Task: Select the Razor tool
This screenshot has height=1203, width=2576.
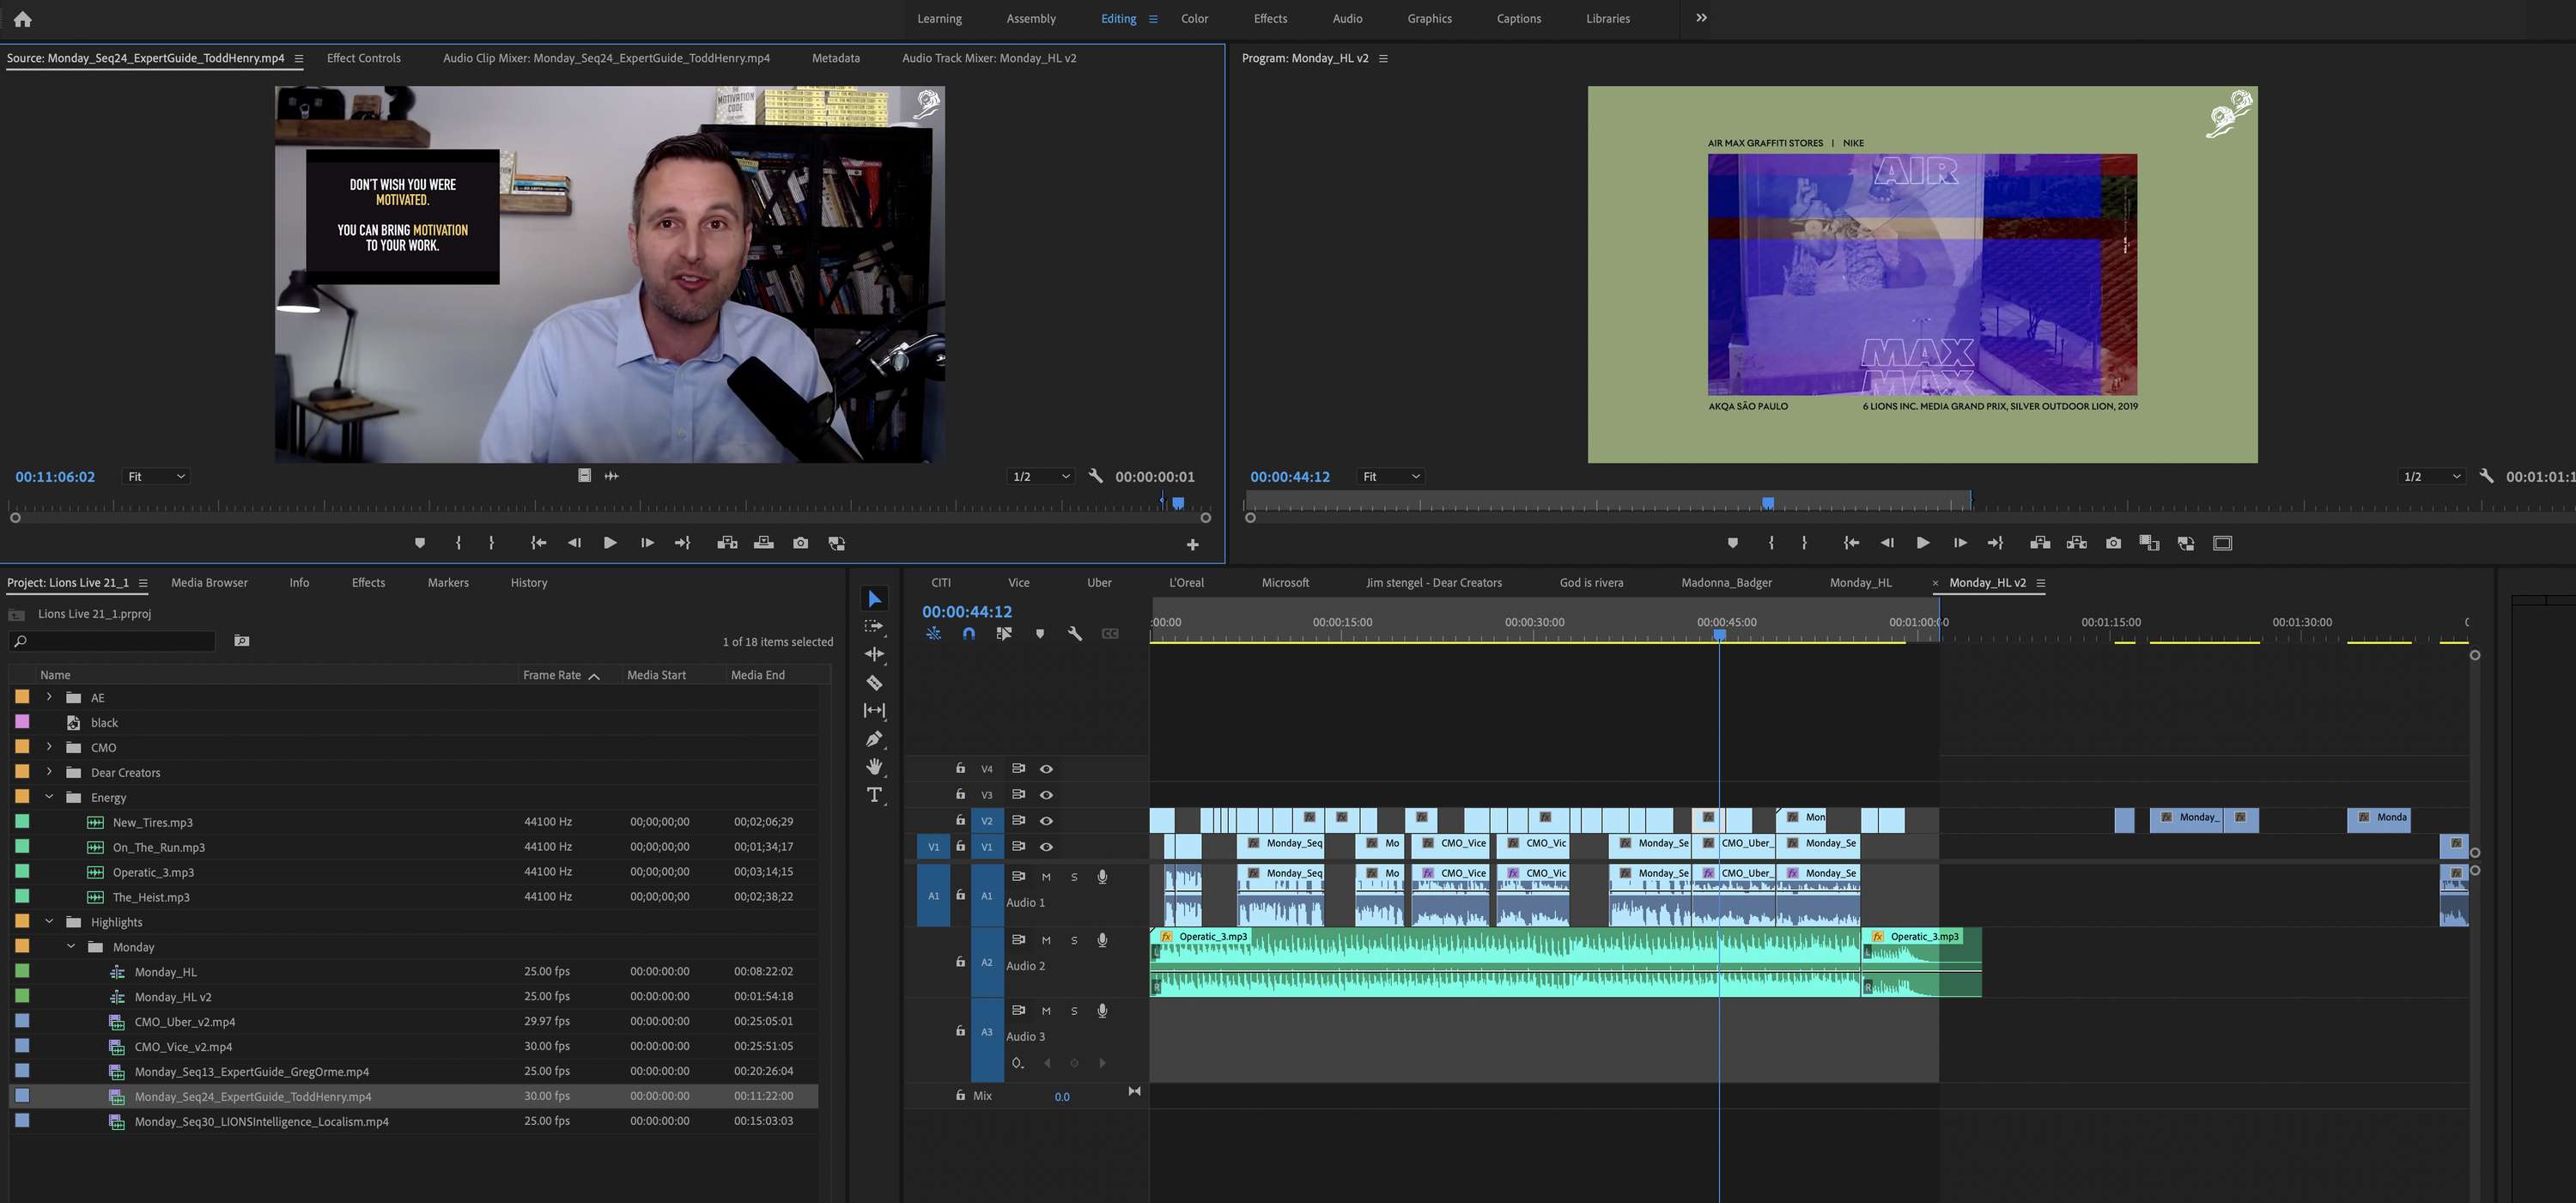Action: 874,682
